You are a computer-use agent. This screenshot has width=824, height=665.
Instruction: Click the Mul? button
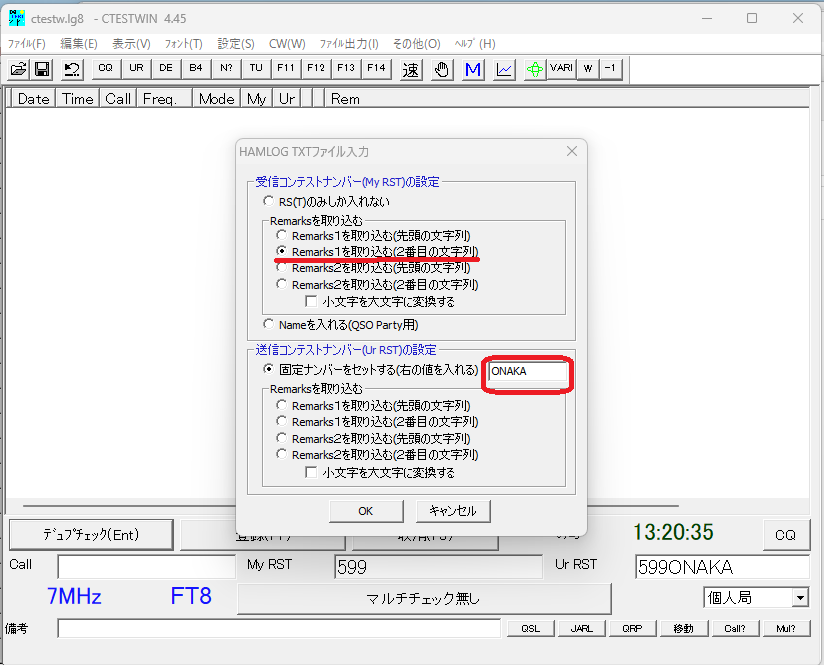[x=786, y=628]
